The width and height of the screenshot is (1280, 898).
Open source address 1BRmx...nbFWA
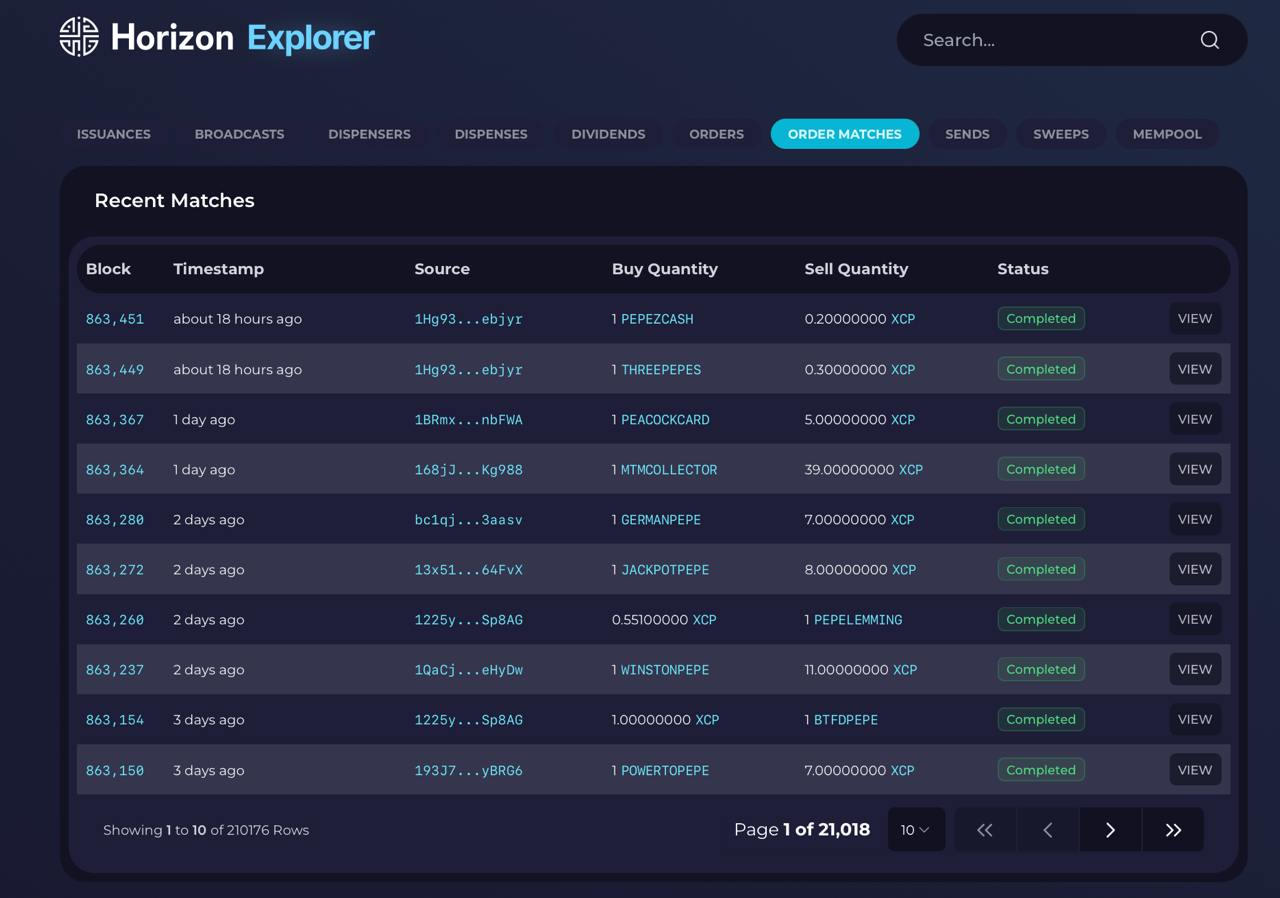click(x=469, y=419)
